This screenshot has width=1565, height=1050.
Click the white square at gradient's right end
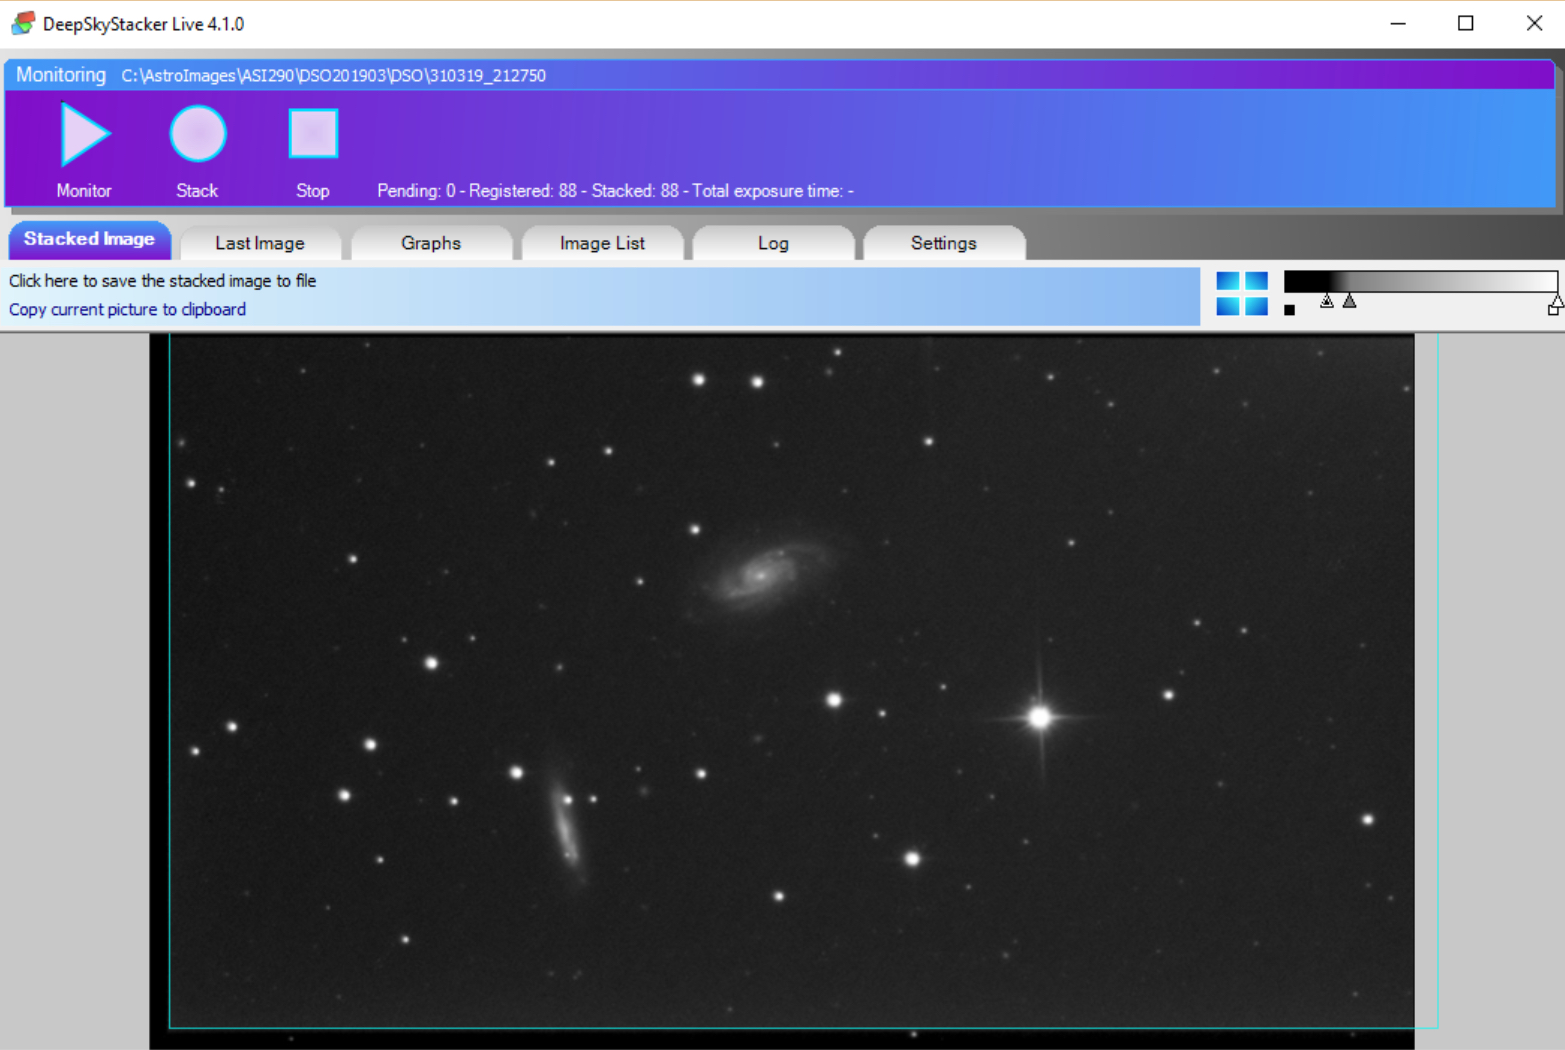pyautogui.click(x=1553, y=310)
